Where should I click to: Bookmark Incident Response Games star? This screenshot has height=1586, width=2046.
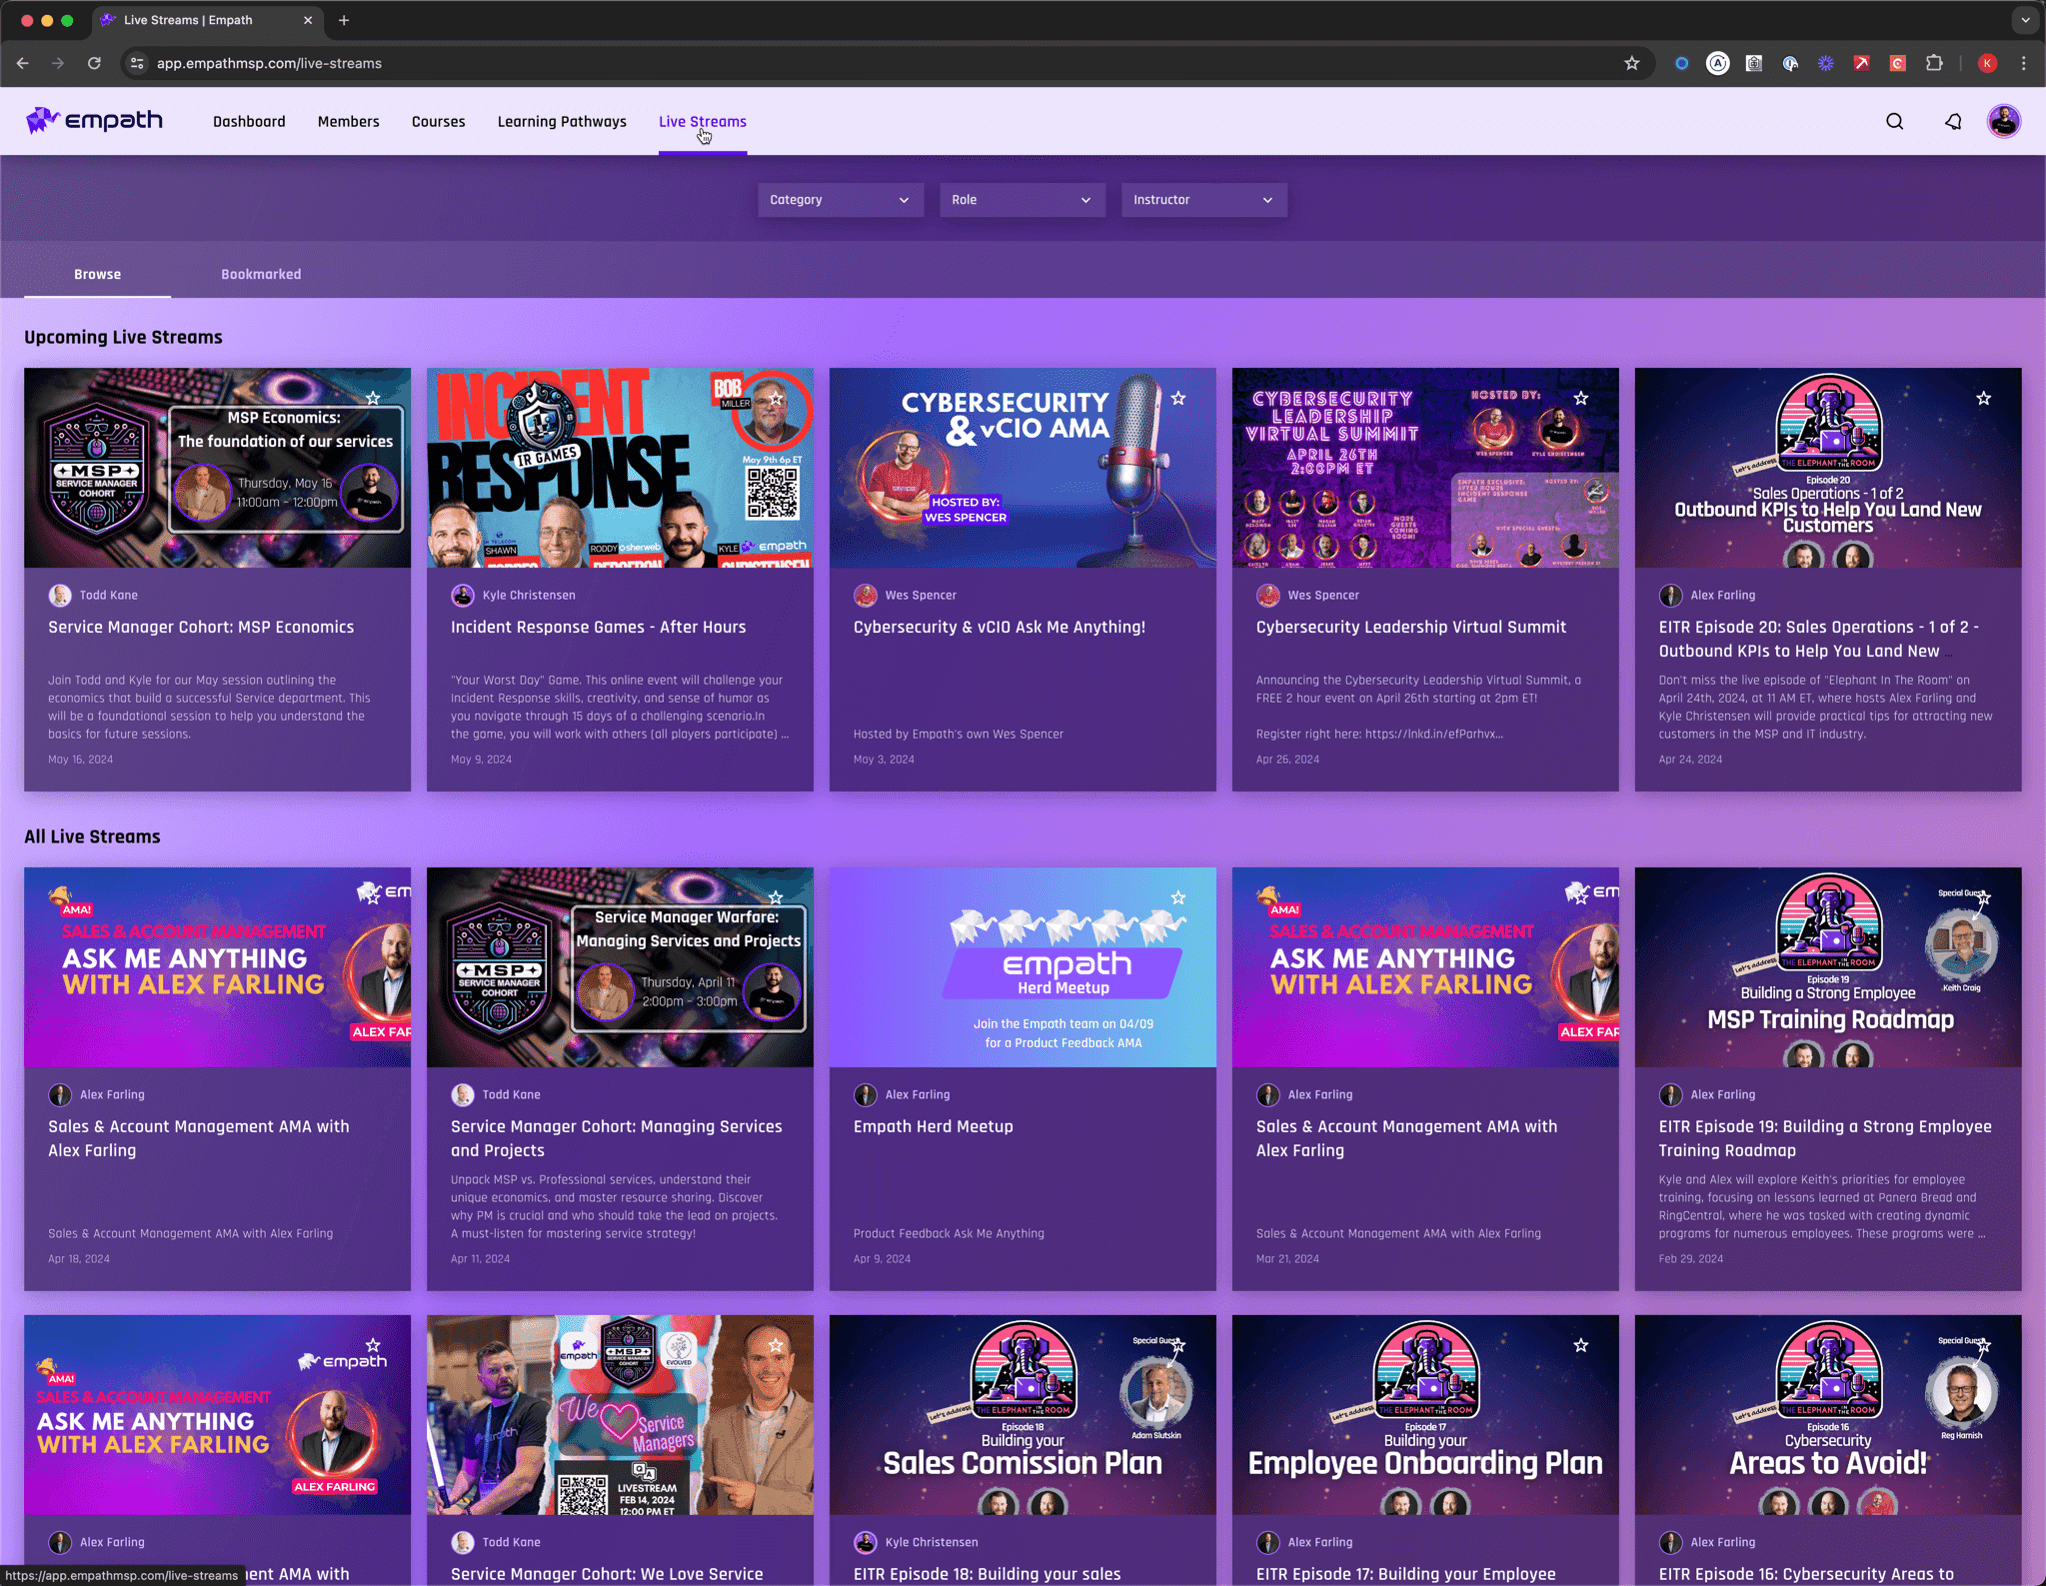[776, 398]
